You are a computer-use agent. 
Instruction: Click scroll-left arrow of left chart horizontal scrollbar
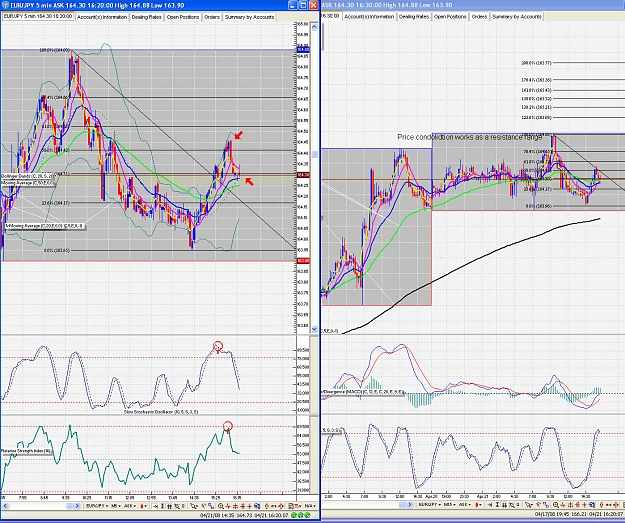[5, 506]
